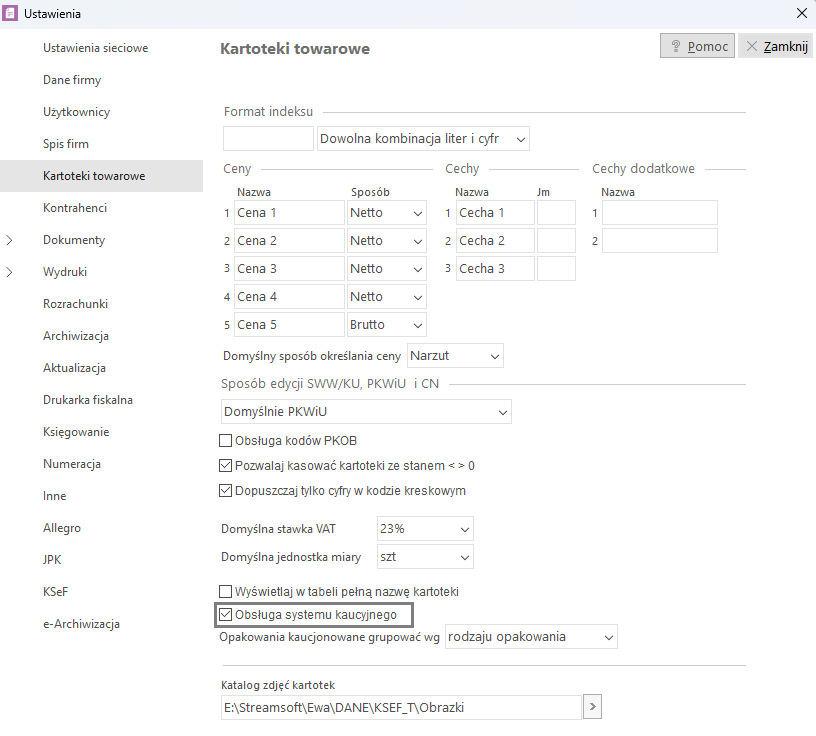Screen dimensions: 816x736
Task: Expand the Wydruki tree node
Action: click(x=10, y=272)
